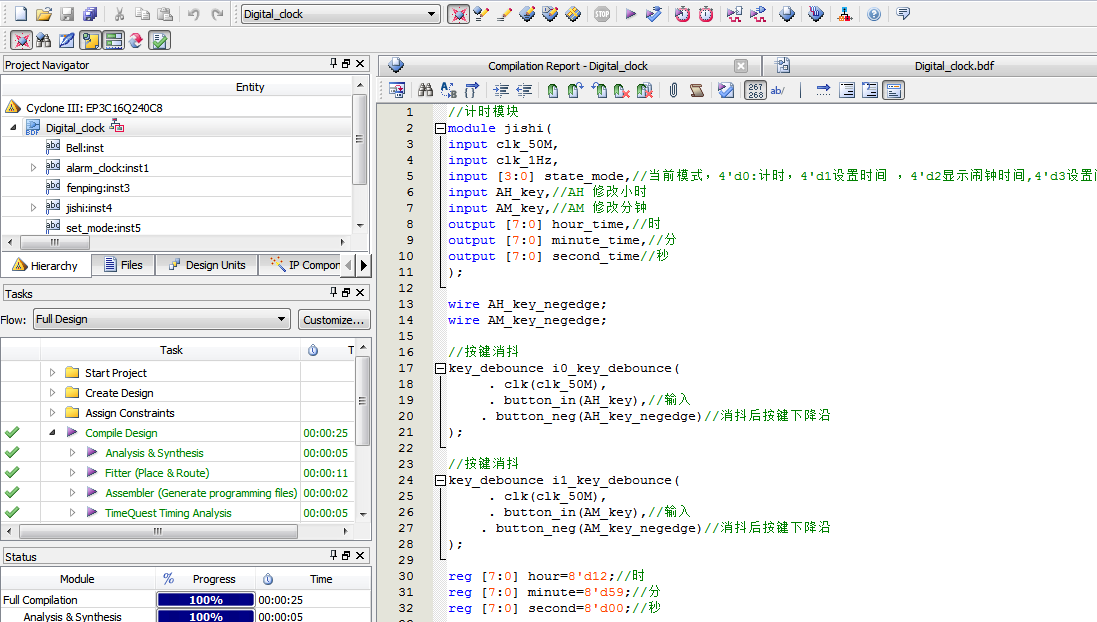This screenshot has width=1097, height=622.
Task: Switch to the Hierarchy tab
Action: click(x=45, y=266)
